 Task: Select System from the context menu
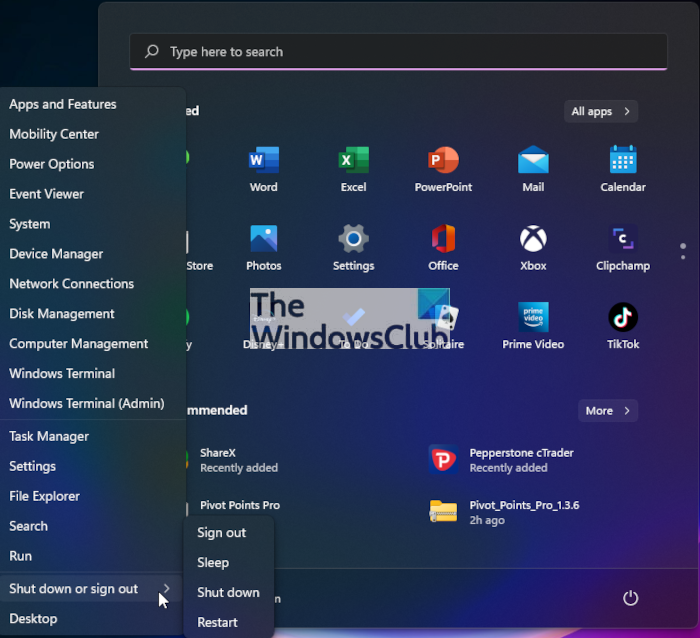(x=92, y=224)
